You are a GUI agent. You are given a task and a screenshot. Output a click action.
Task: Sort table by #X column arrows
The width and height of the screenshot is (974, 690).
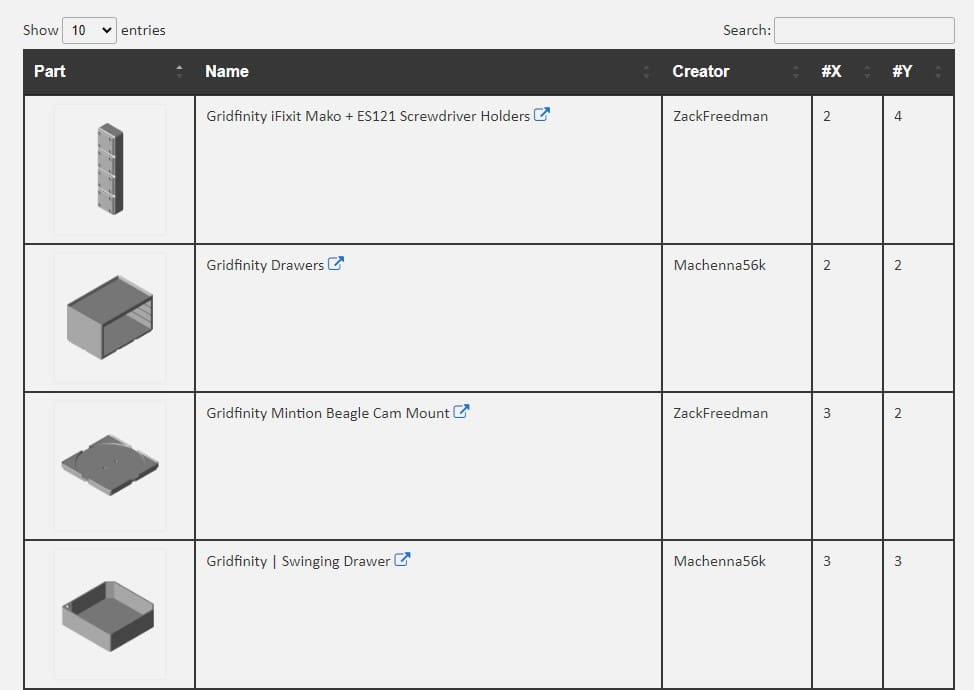click(x=867, y=71)
